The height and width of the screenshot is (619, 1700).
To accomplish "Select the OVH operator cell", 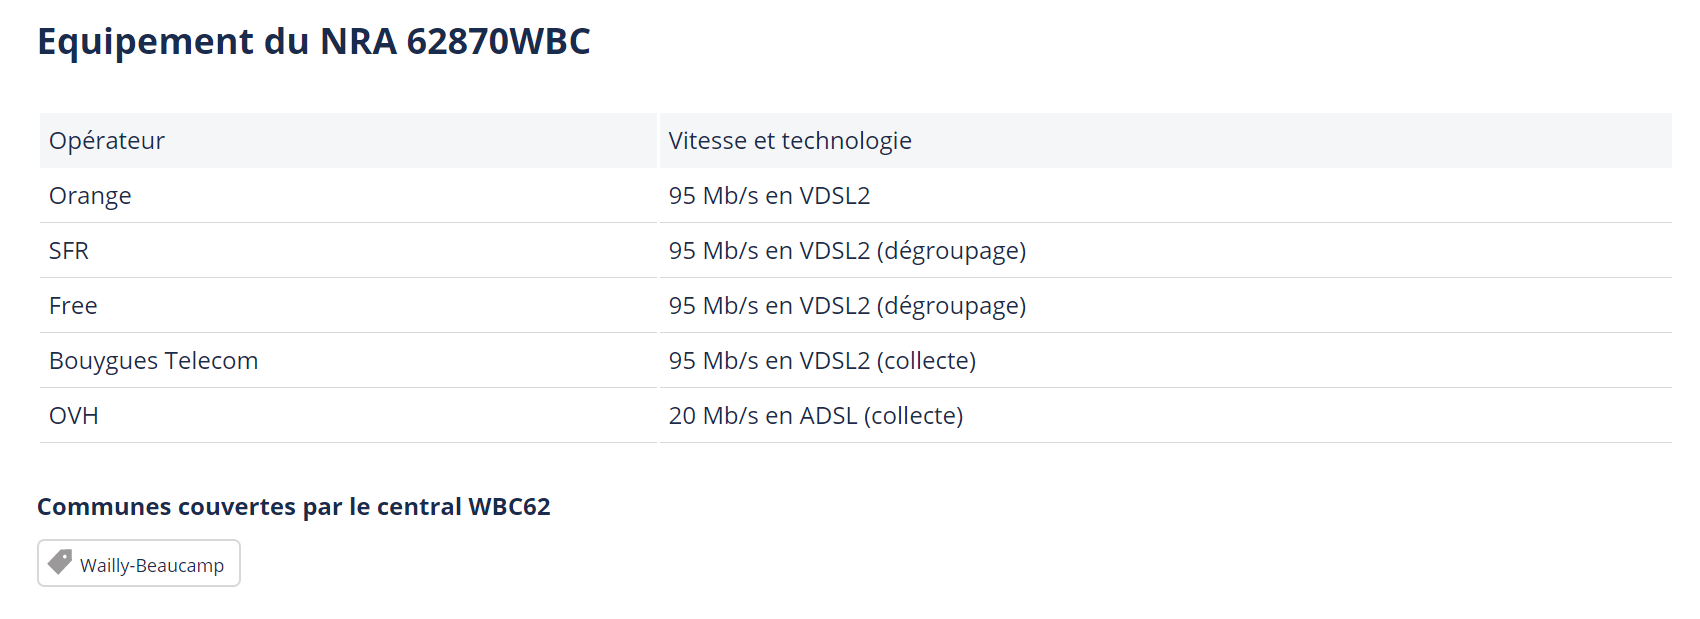I will [74, 416].
